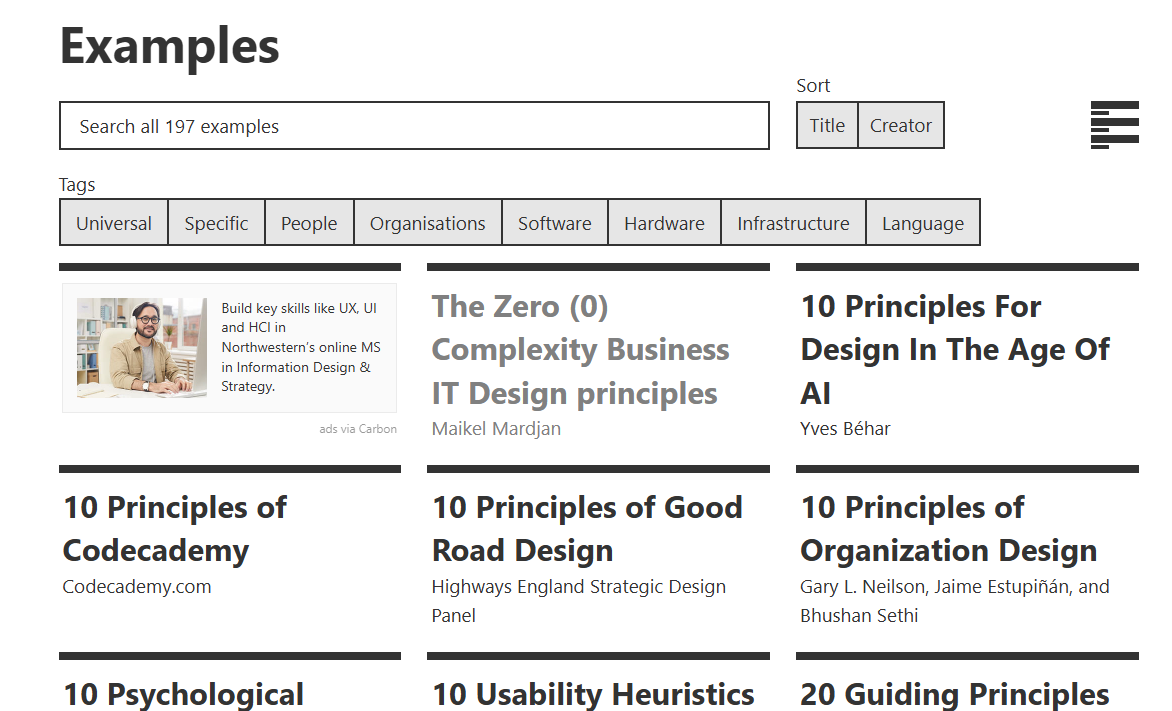Click the Northwestern ad photo thumbnail

[142, 348]
